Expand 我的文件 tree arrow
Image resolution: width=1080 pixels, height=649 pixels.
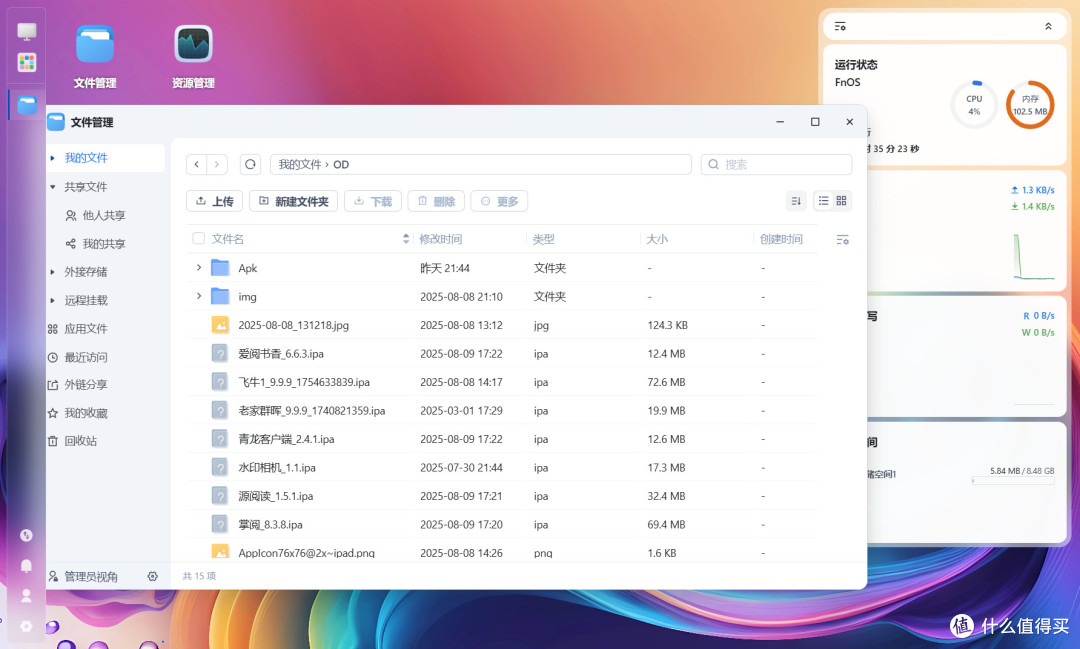tap(53, 158)
